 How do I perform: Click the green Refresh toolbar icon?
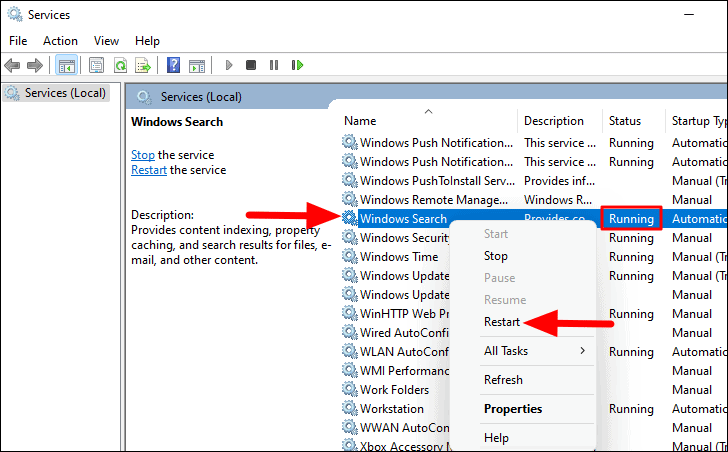click(120, 65)
